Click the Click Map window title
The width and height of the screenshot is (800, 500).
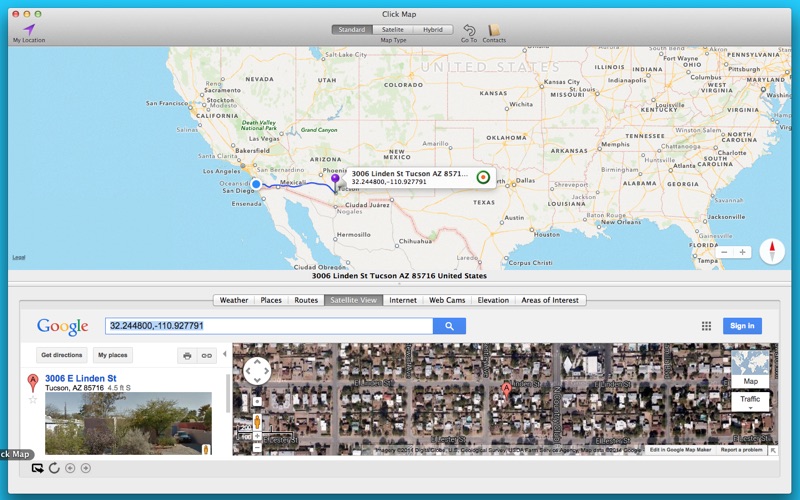(x=399, y=14)
